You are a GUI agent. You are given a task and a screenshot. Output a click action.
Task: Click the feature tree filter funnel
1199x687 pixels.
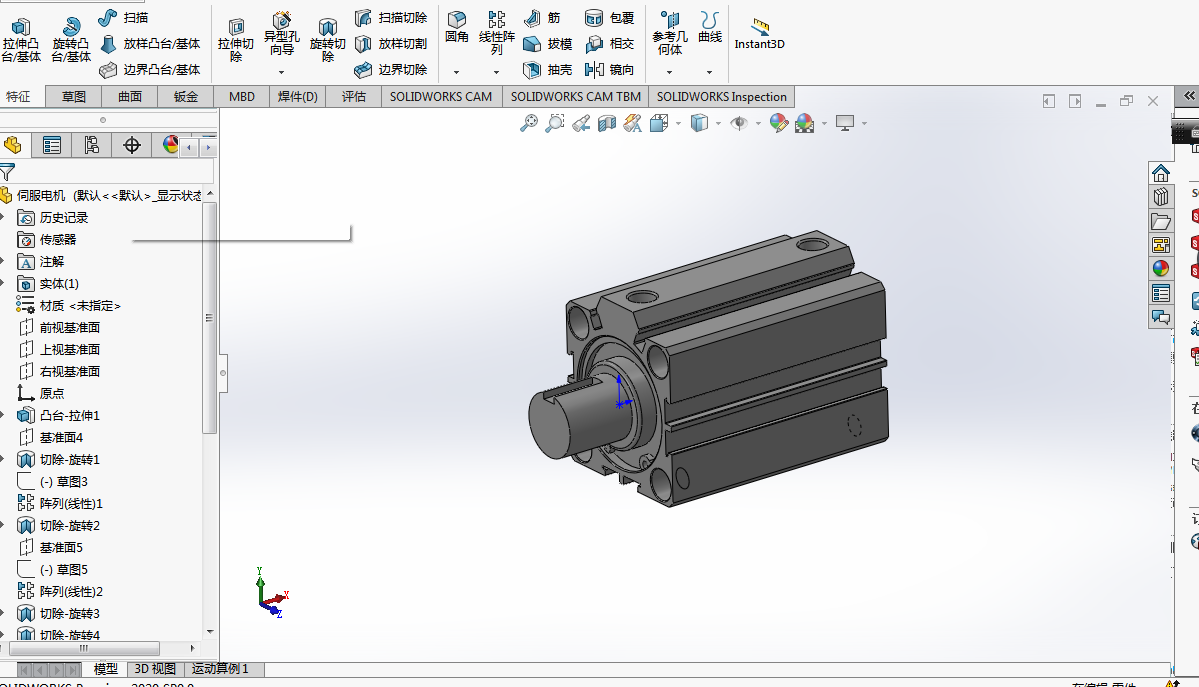(x=8, y=172)
